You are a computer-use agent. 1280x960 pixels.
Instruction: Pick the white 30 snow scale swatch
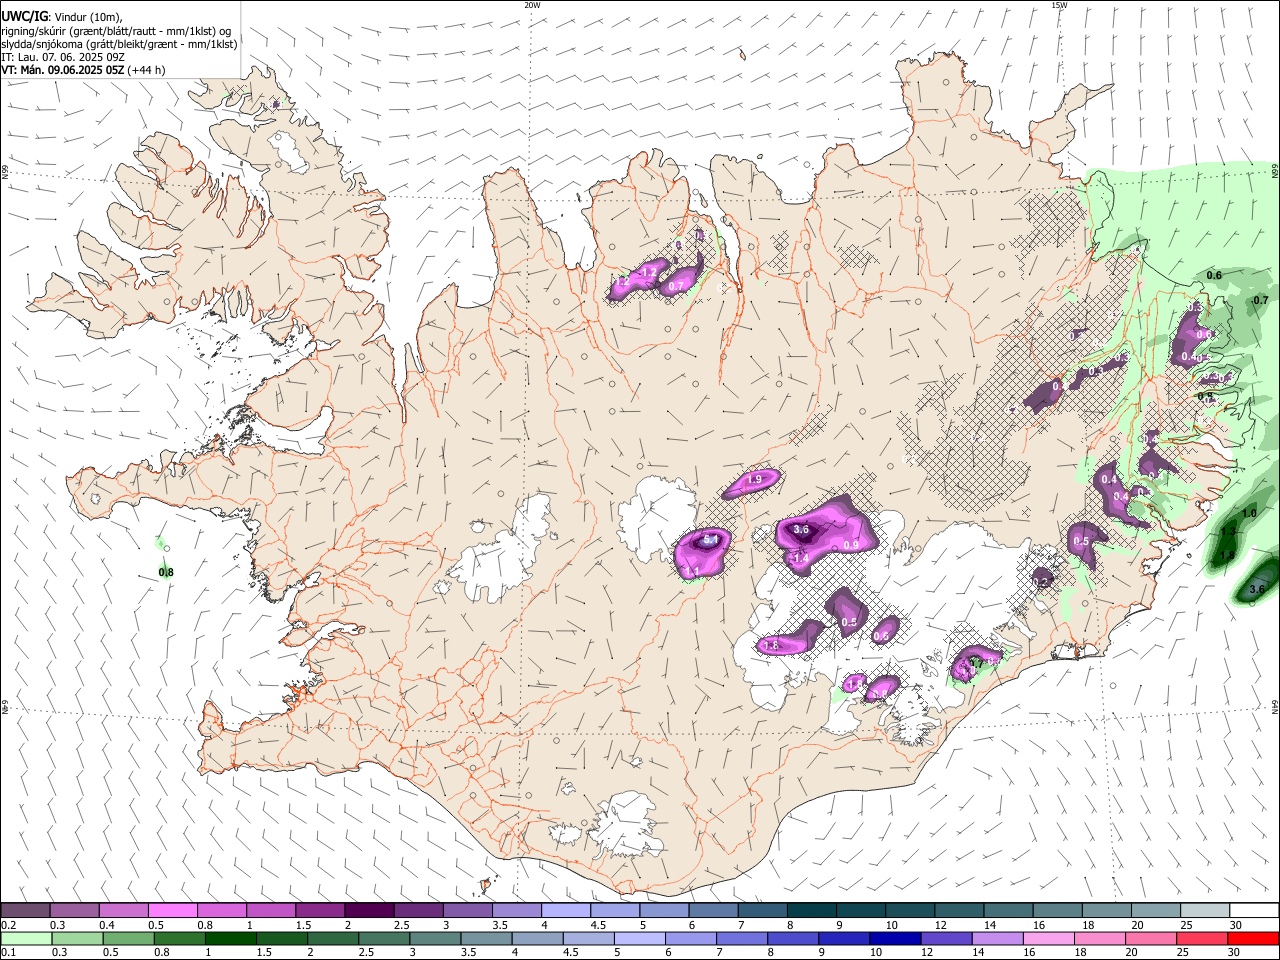[1253, 911]
